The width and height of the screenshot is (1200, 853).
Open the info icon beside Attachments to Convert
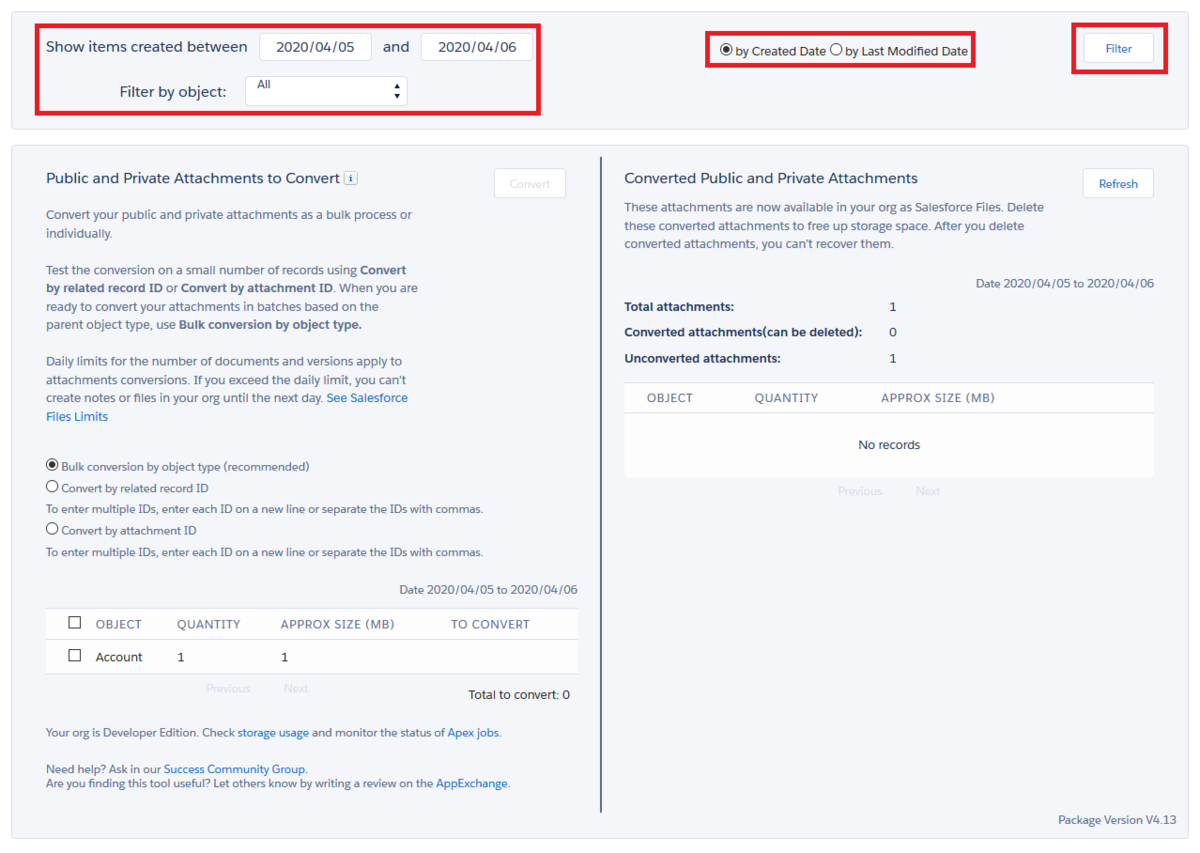point(351,178)
